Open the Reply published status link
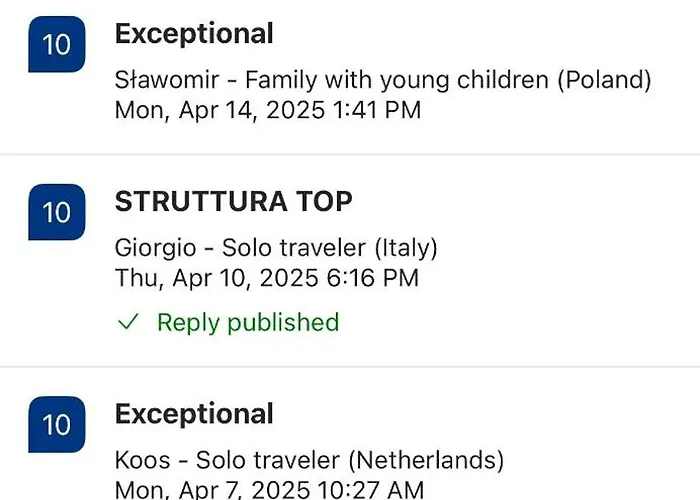 pyautogui.click(x=248, y=322)
